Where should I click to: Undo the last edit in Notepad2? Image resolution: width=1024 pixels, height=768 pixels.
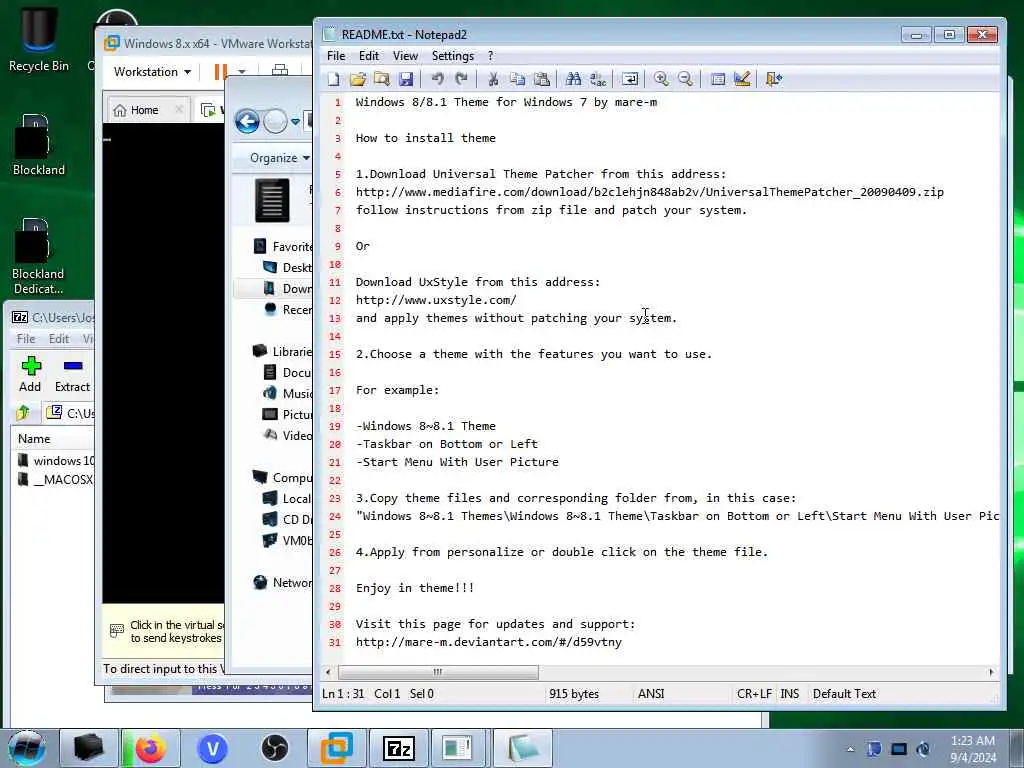[438, 79]
